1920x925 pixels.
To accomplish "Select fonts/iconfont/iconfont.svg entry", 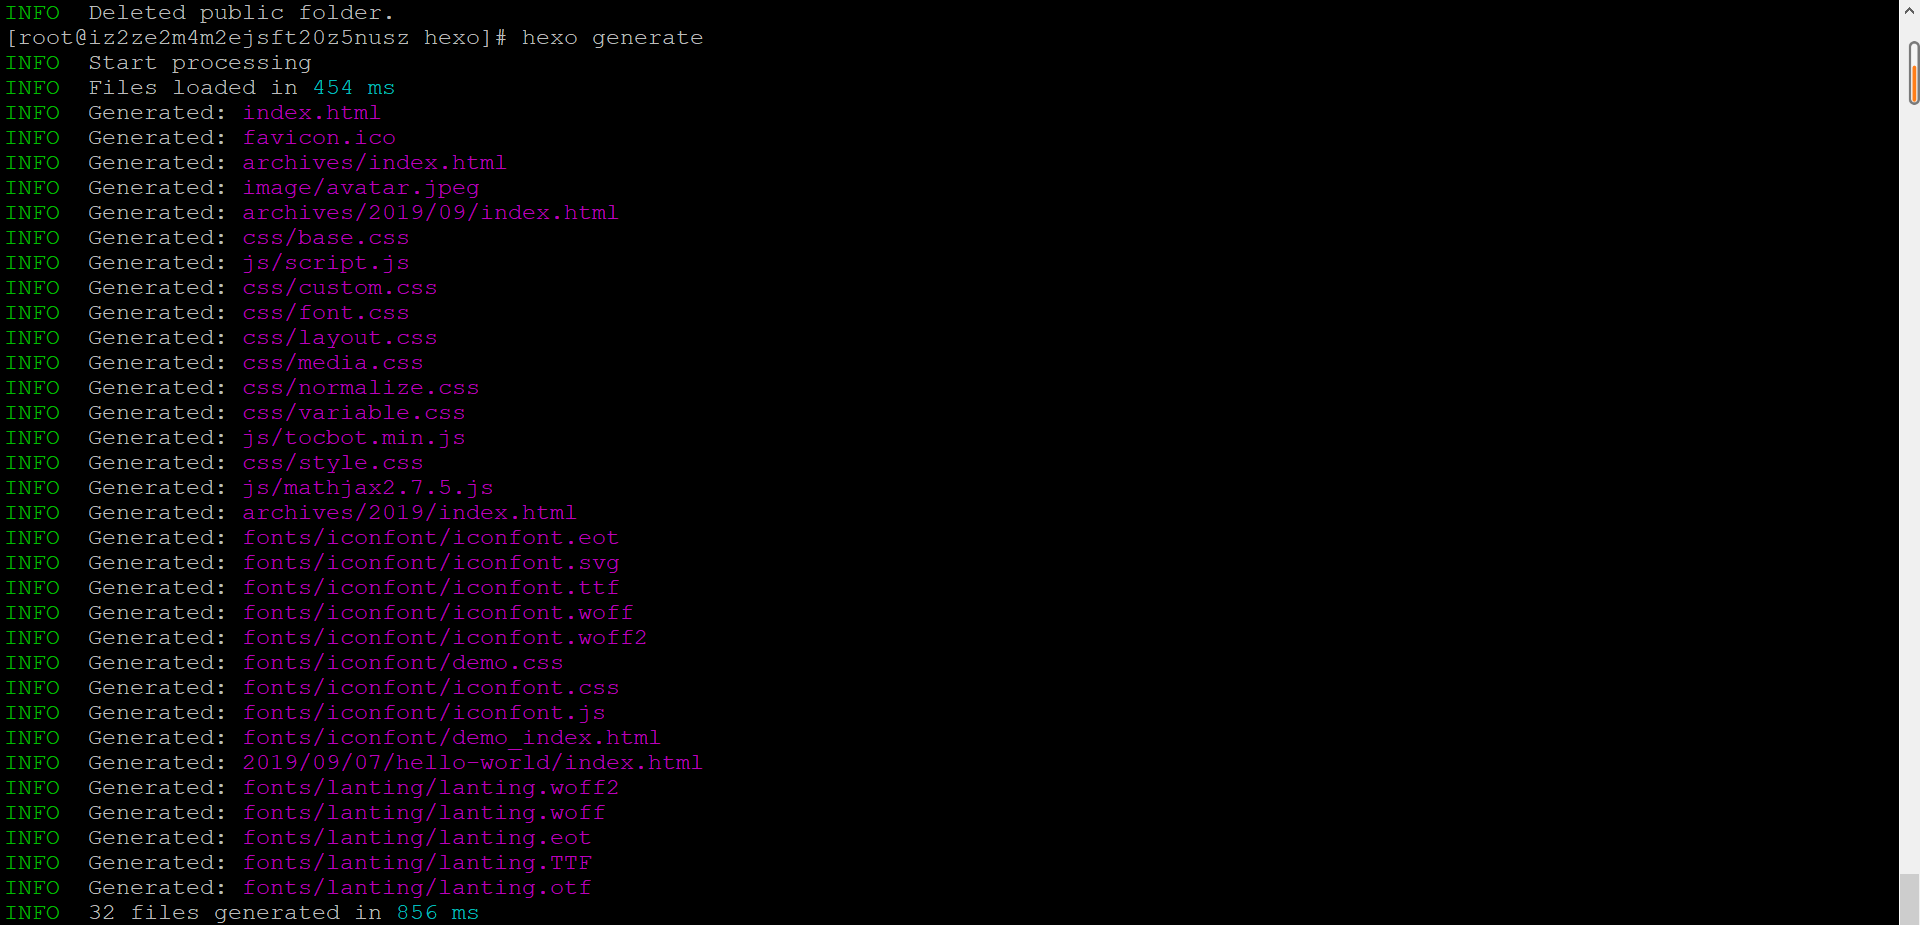I will click(x=430, y=562).
